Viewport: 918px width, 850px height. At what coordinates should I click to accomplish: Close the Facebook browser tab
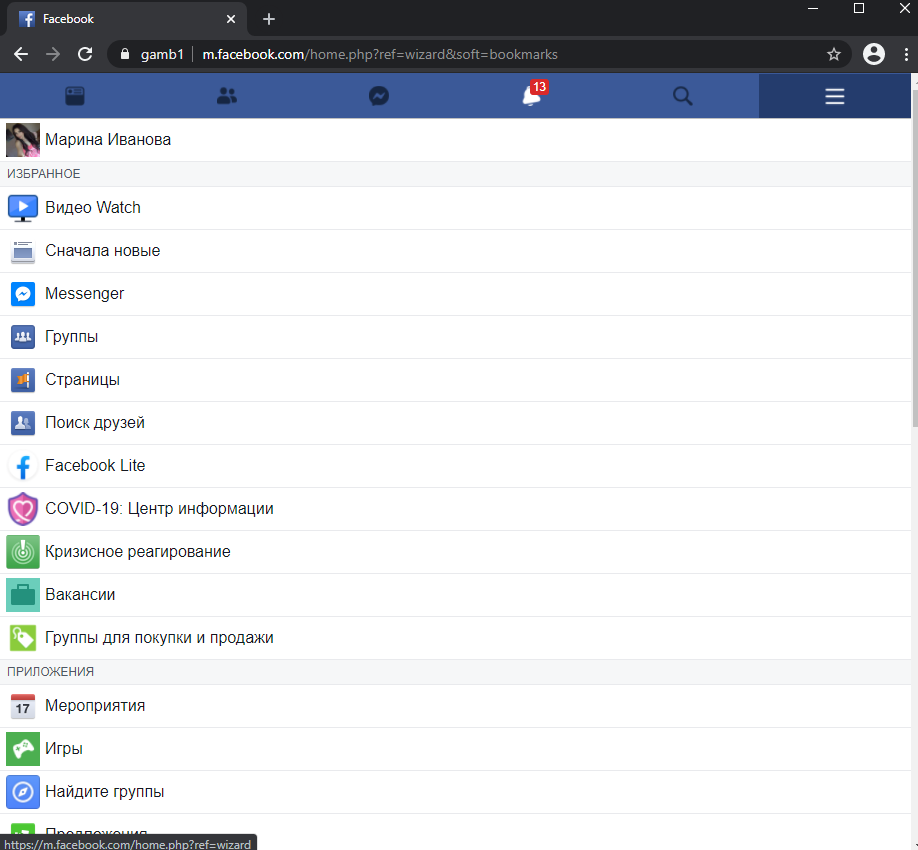tap(231, 19)
